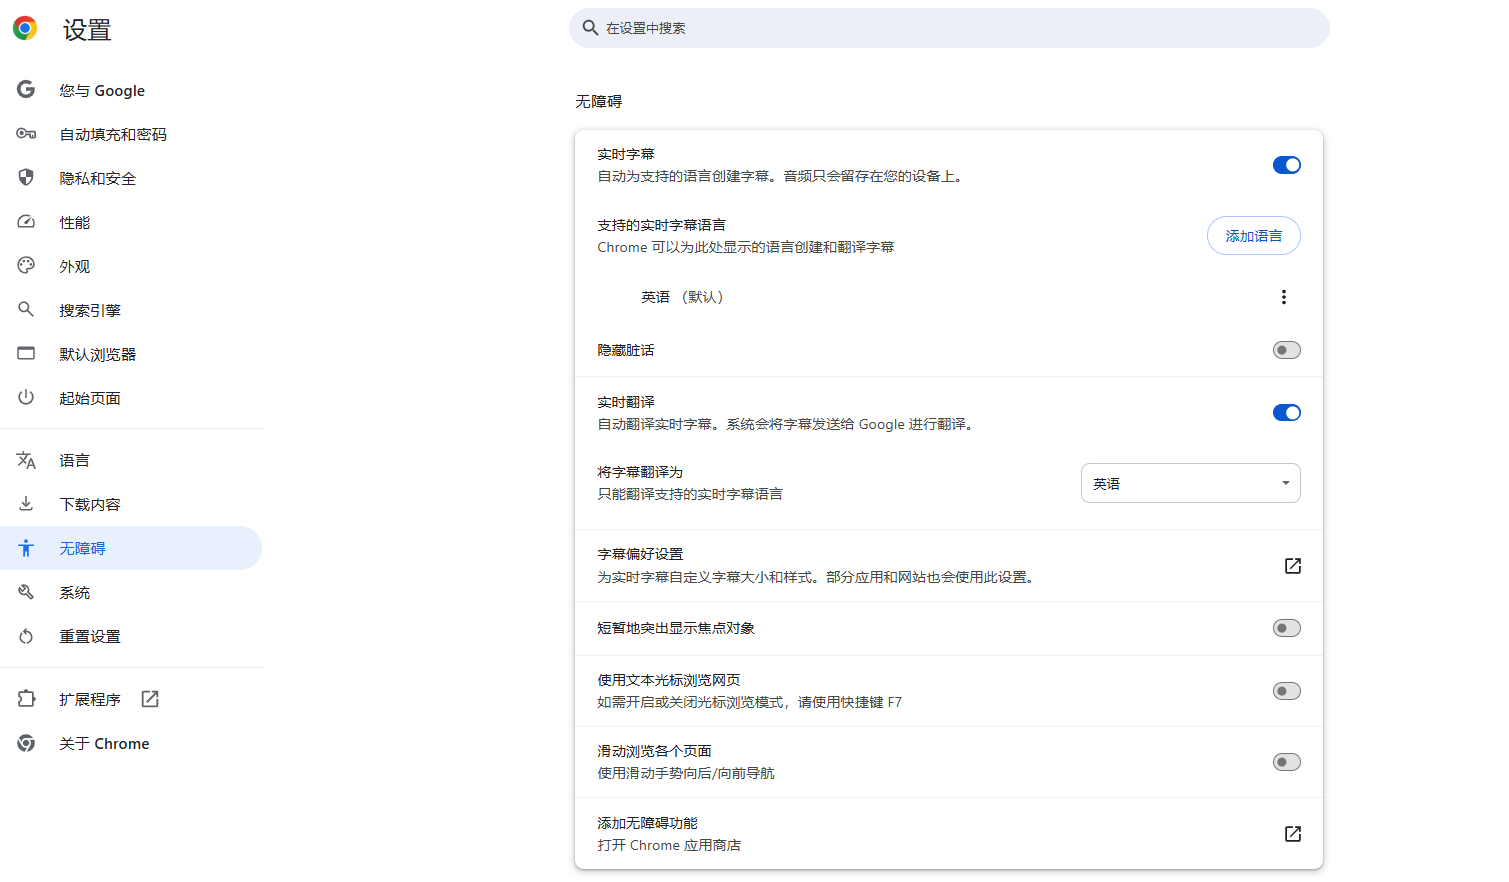Click the 如需开启或关闭光标浏览模式 F7 hint text
Screen dimensions: 1509x882
coord(750,702)
